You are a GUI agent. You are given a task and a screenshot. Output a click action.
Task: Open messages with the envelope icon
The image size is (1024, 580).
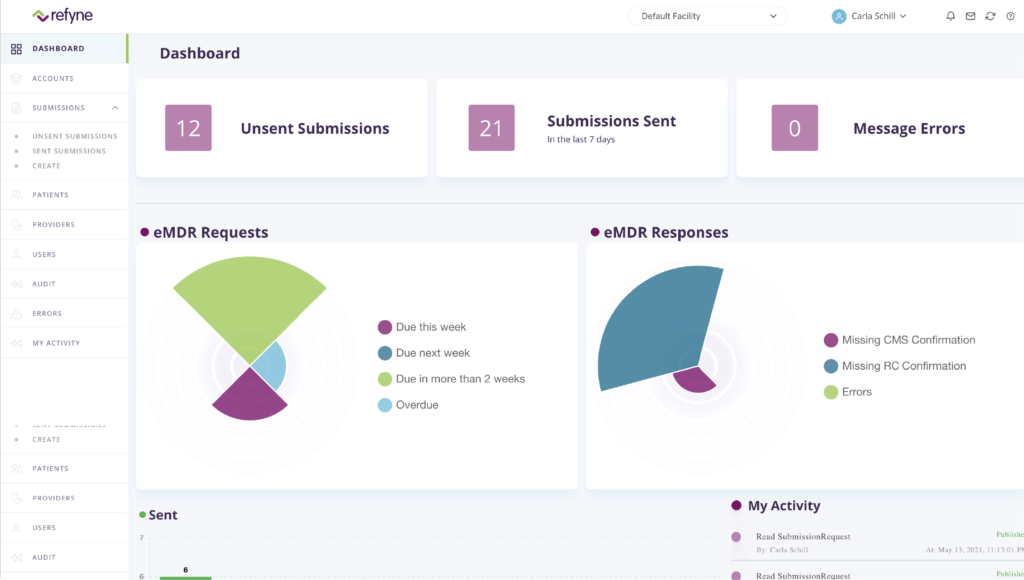click(x=970, y=15)
